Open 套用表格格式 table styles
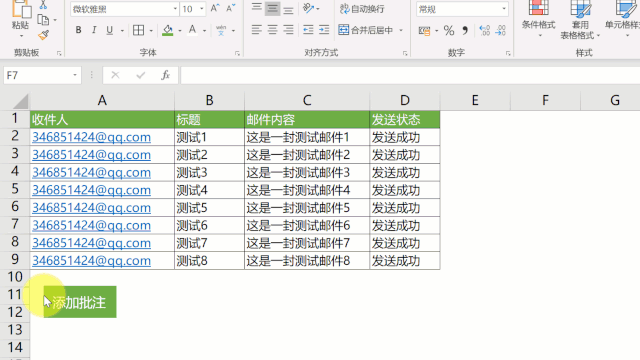The width and height of the screenshot is (640, 360). click(x=580, y=19)
